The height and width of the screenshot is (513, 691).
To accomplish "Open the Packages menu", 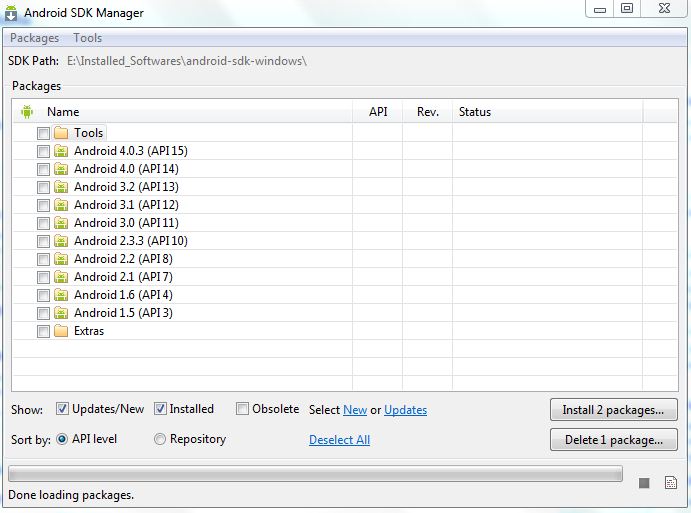I will tap(34, 38).
